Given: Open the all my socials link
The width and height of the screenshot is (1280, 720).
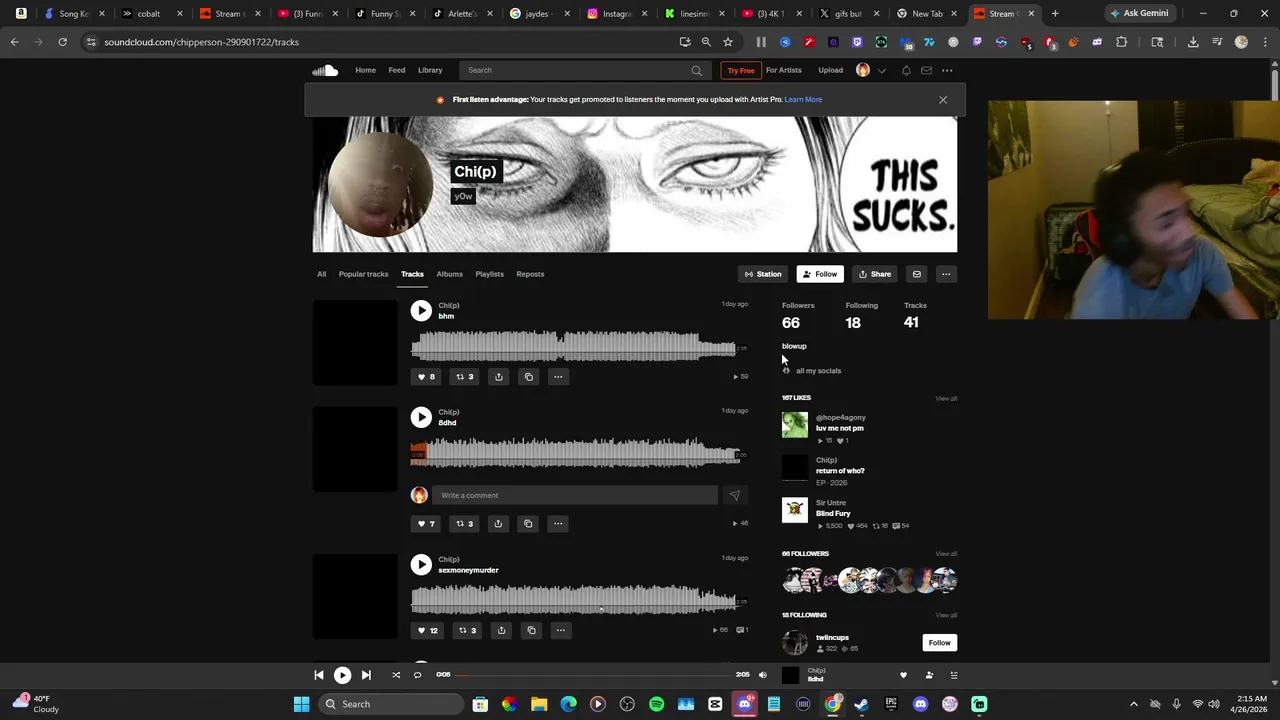Looking at the screenshot, I should tap(818, 371).
